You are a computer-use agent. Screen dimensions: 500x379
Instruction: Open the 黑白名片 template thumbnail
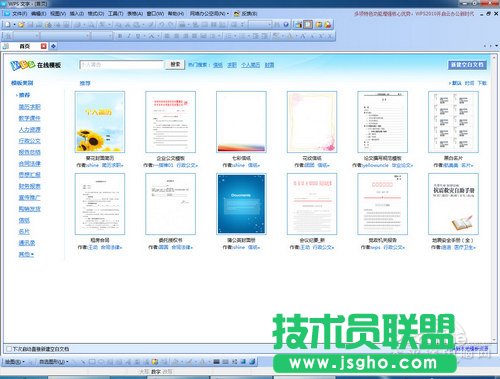click(453, 122)
